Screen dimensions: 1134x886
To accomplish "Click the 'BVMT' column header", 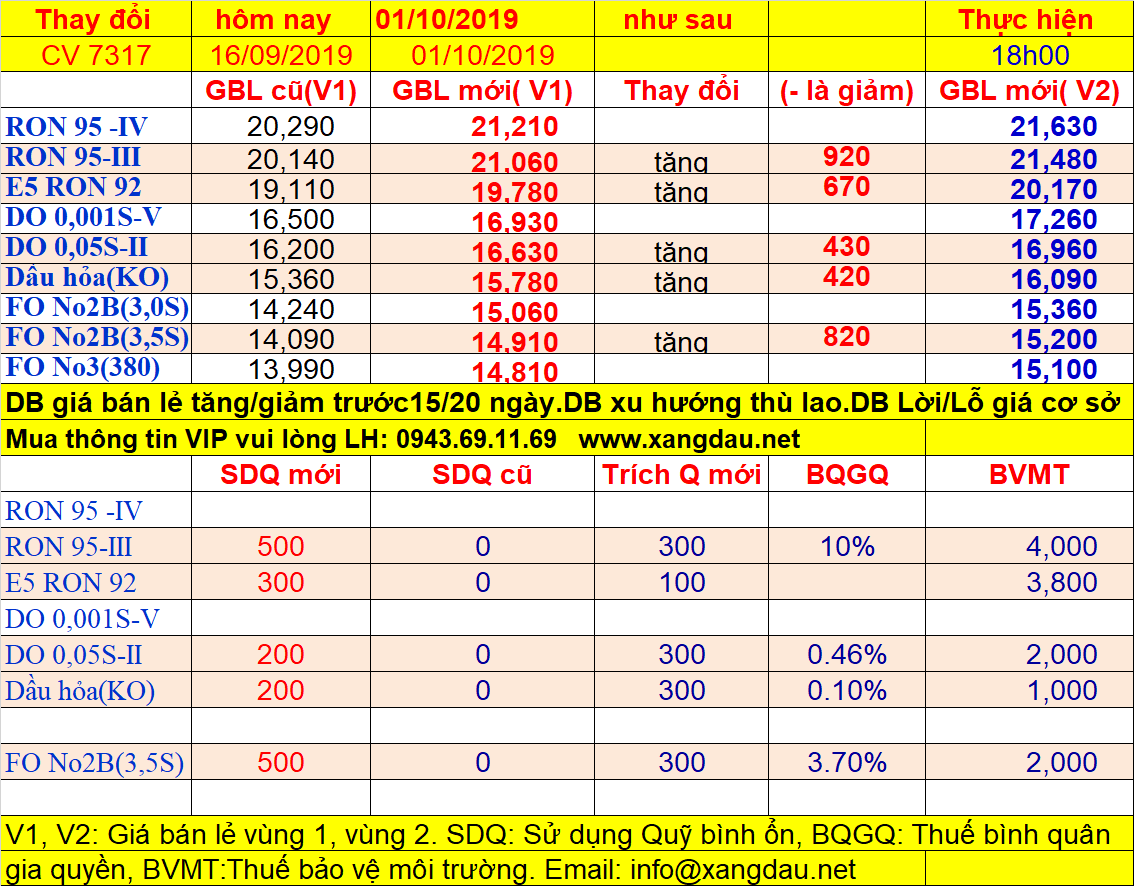I will point(1029,474).
